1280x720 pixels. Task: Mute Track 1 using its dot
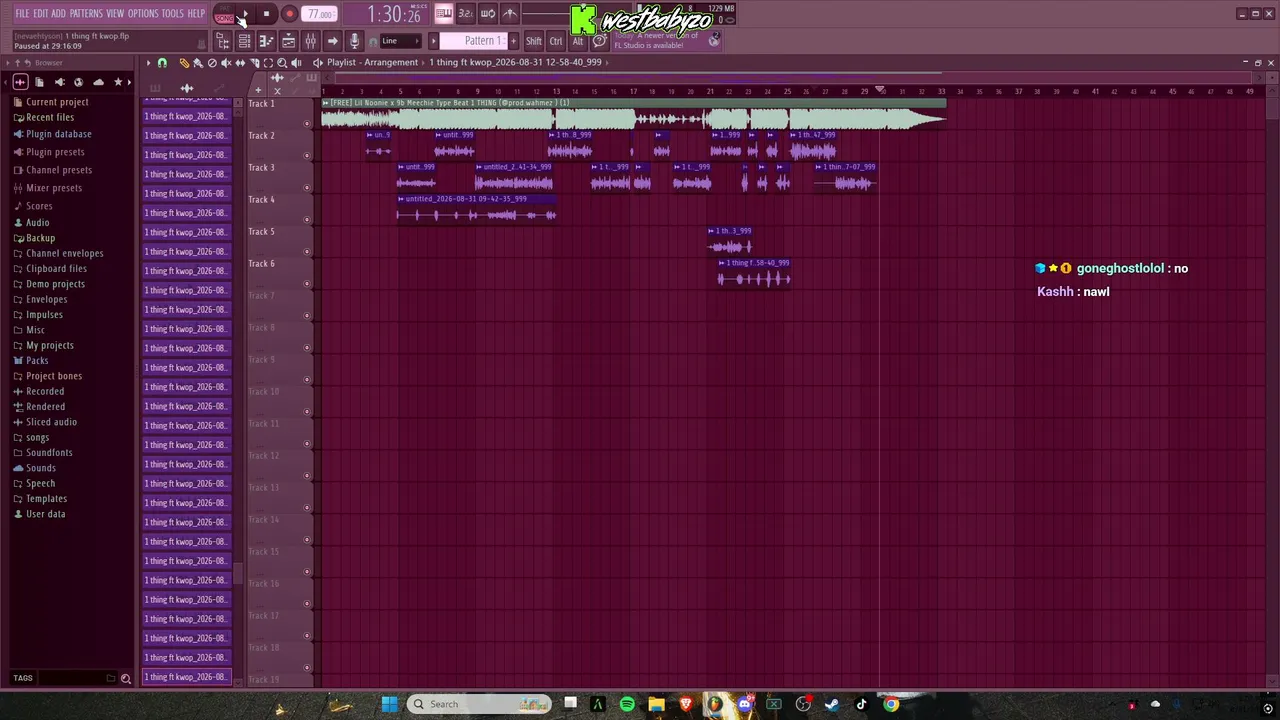(x=307, y=124)
